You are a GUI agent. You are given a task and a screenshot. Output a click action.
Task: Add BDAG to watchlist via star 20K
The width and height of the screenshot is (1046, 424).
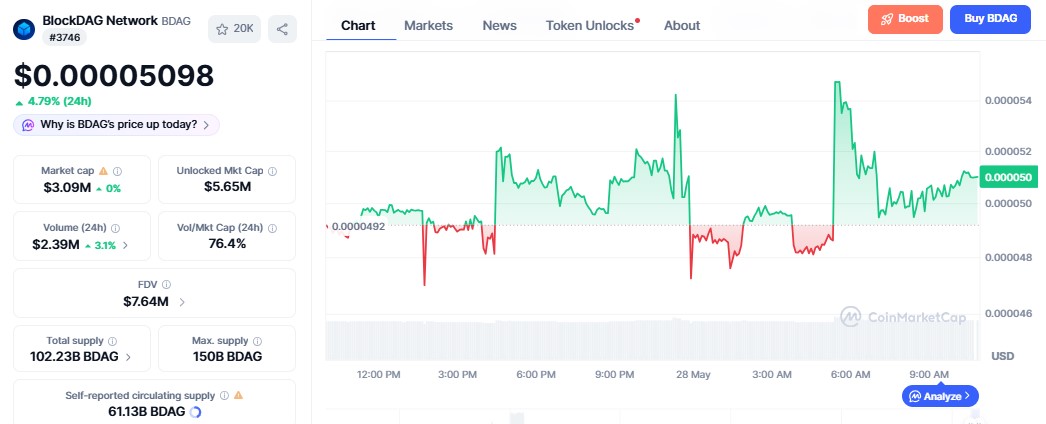(234, 29)
